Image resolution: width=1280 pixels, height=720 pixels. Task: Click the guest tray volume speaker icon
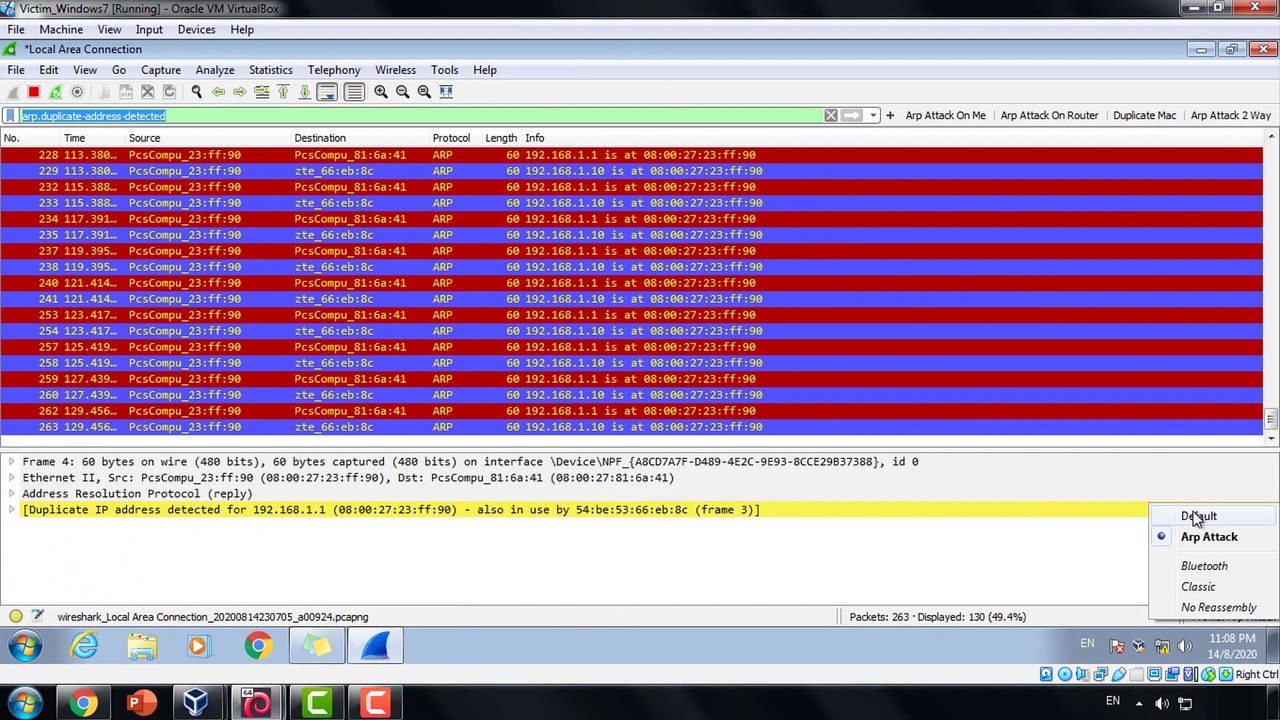1183,646
